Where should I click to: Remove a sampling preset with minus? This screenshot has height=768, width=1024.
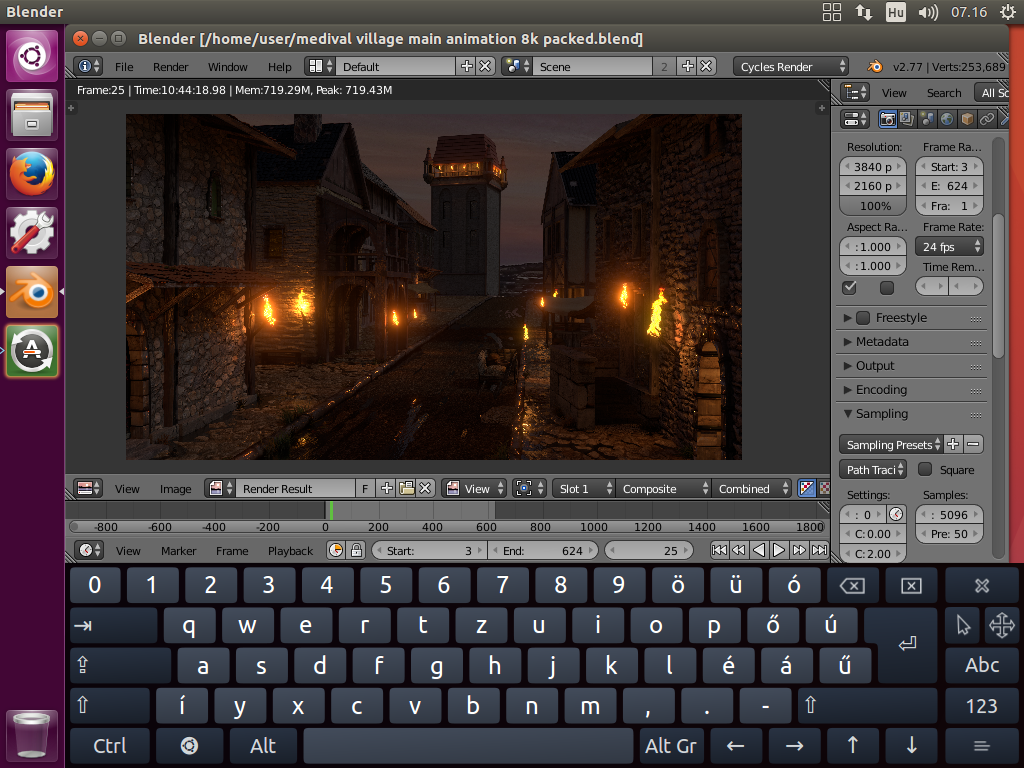click(973, 445)
